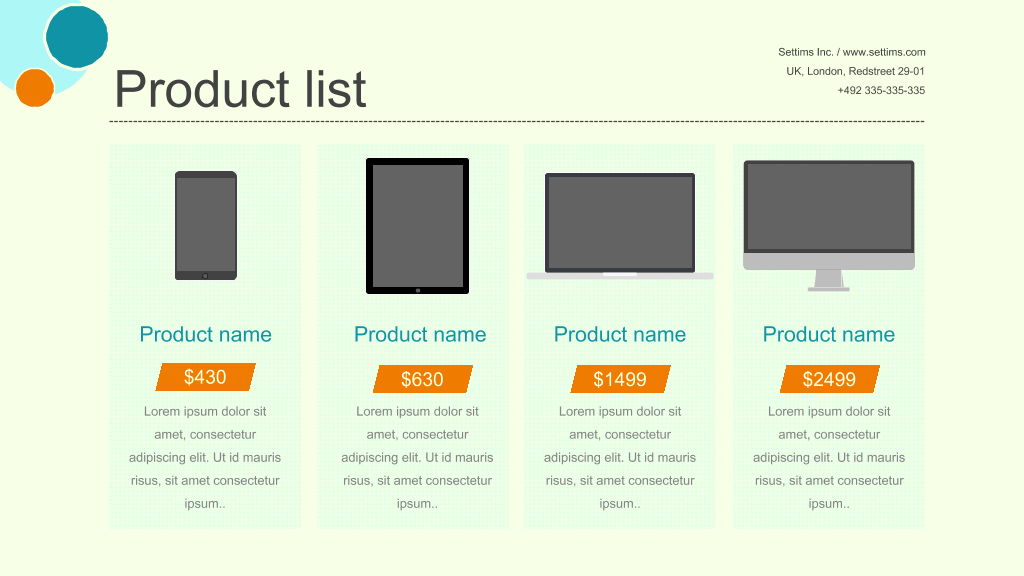Click the +492 335-335-335 phone number
1024x576 pixels.
(x=881, y=90)
